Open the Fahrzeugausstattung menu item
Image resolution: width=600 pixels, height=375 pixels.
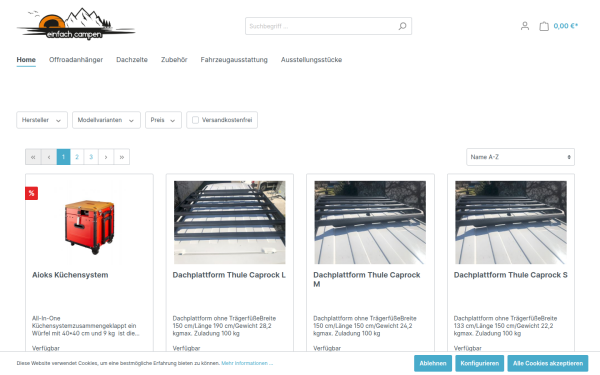(x=234, y=60)
